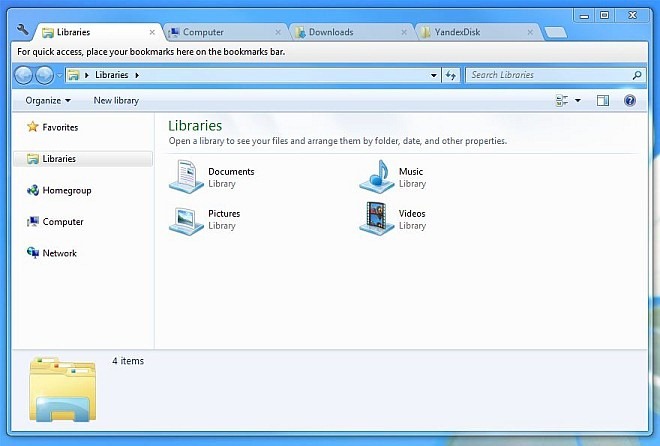Click the Libraries tab's icon

point(48,32)
